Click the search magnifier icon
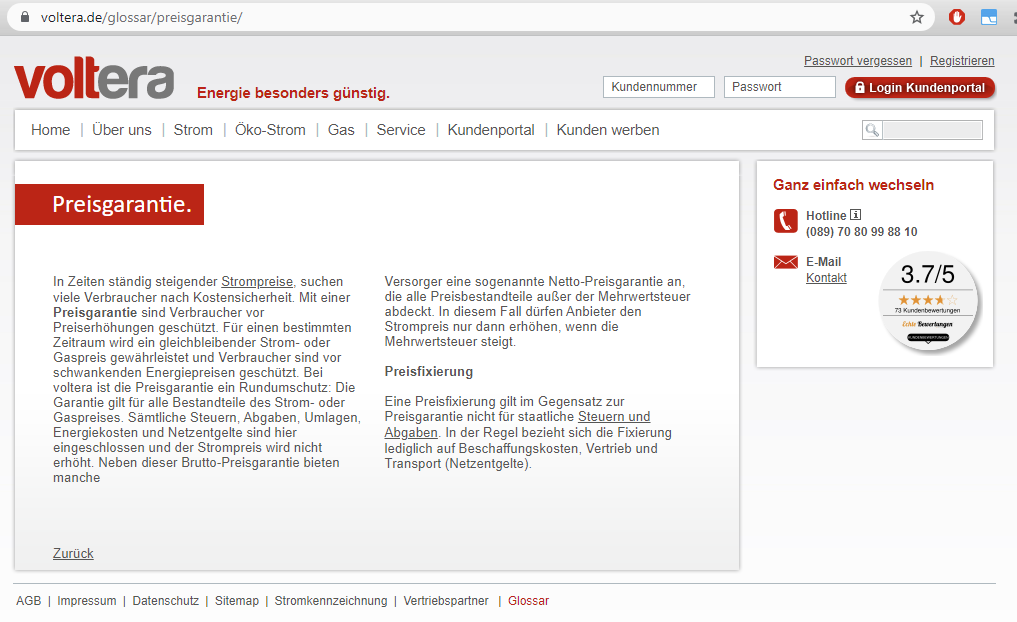The height and width of the screenshot is (622, 1017). (x=872, y=130)
